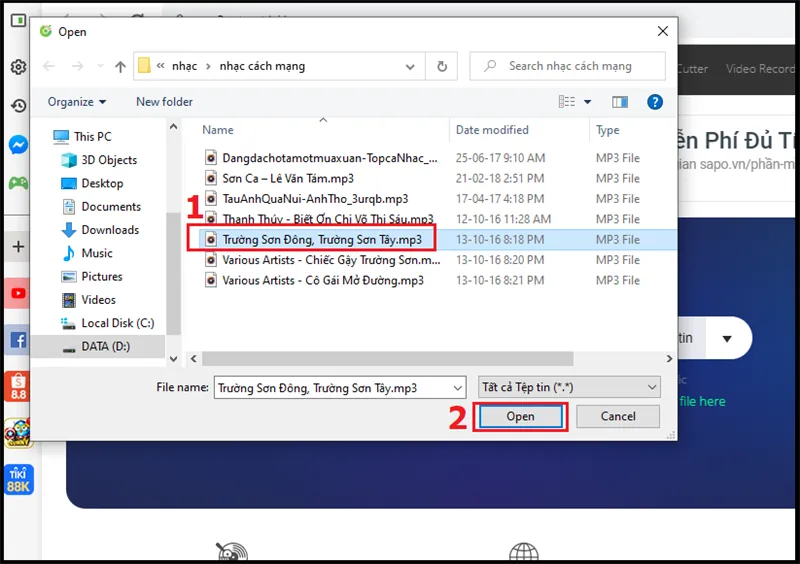Viewport: 800px width, 564px height.
Task: Click nhạc in the address path
Action: pyautogui.click(x=185, y=66)
